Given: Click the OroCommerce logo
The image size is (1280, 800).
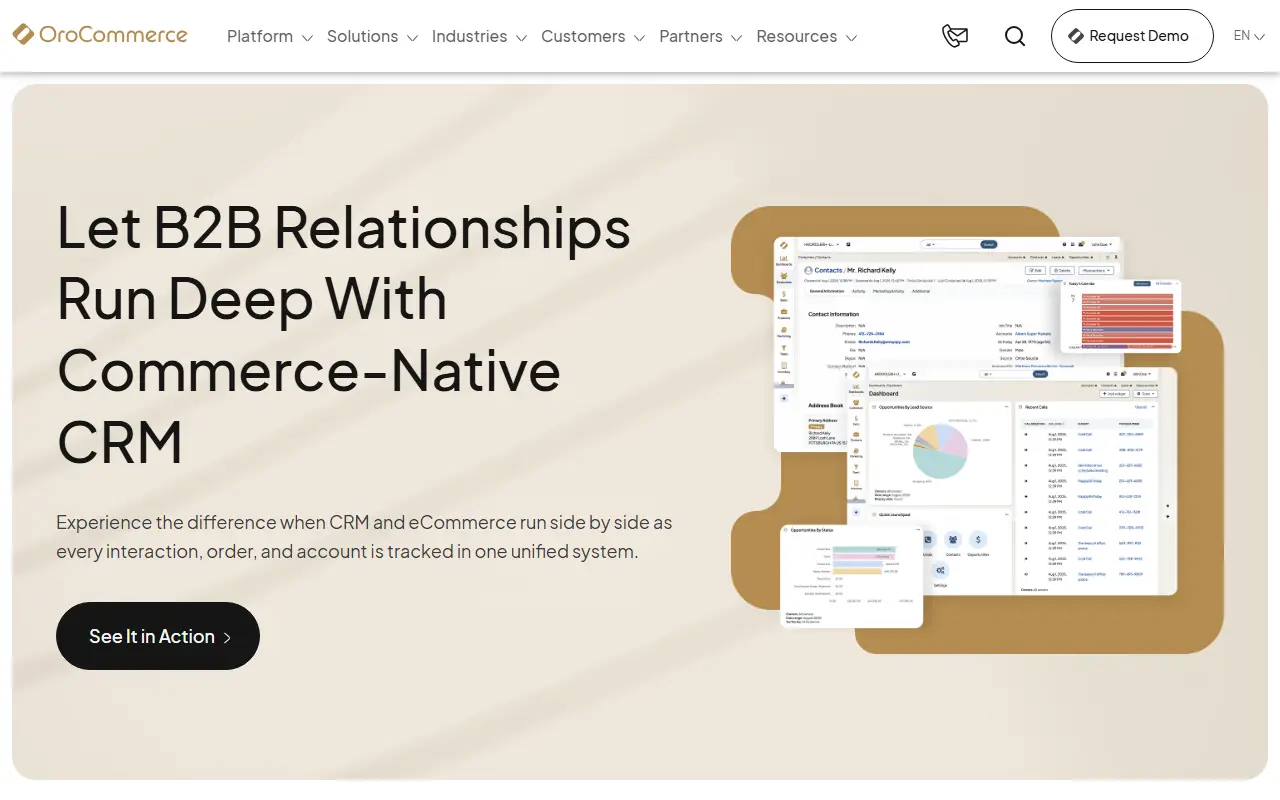Looking at the screenshot, I should coord(100,35).
